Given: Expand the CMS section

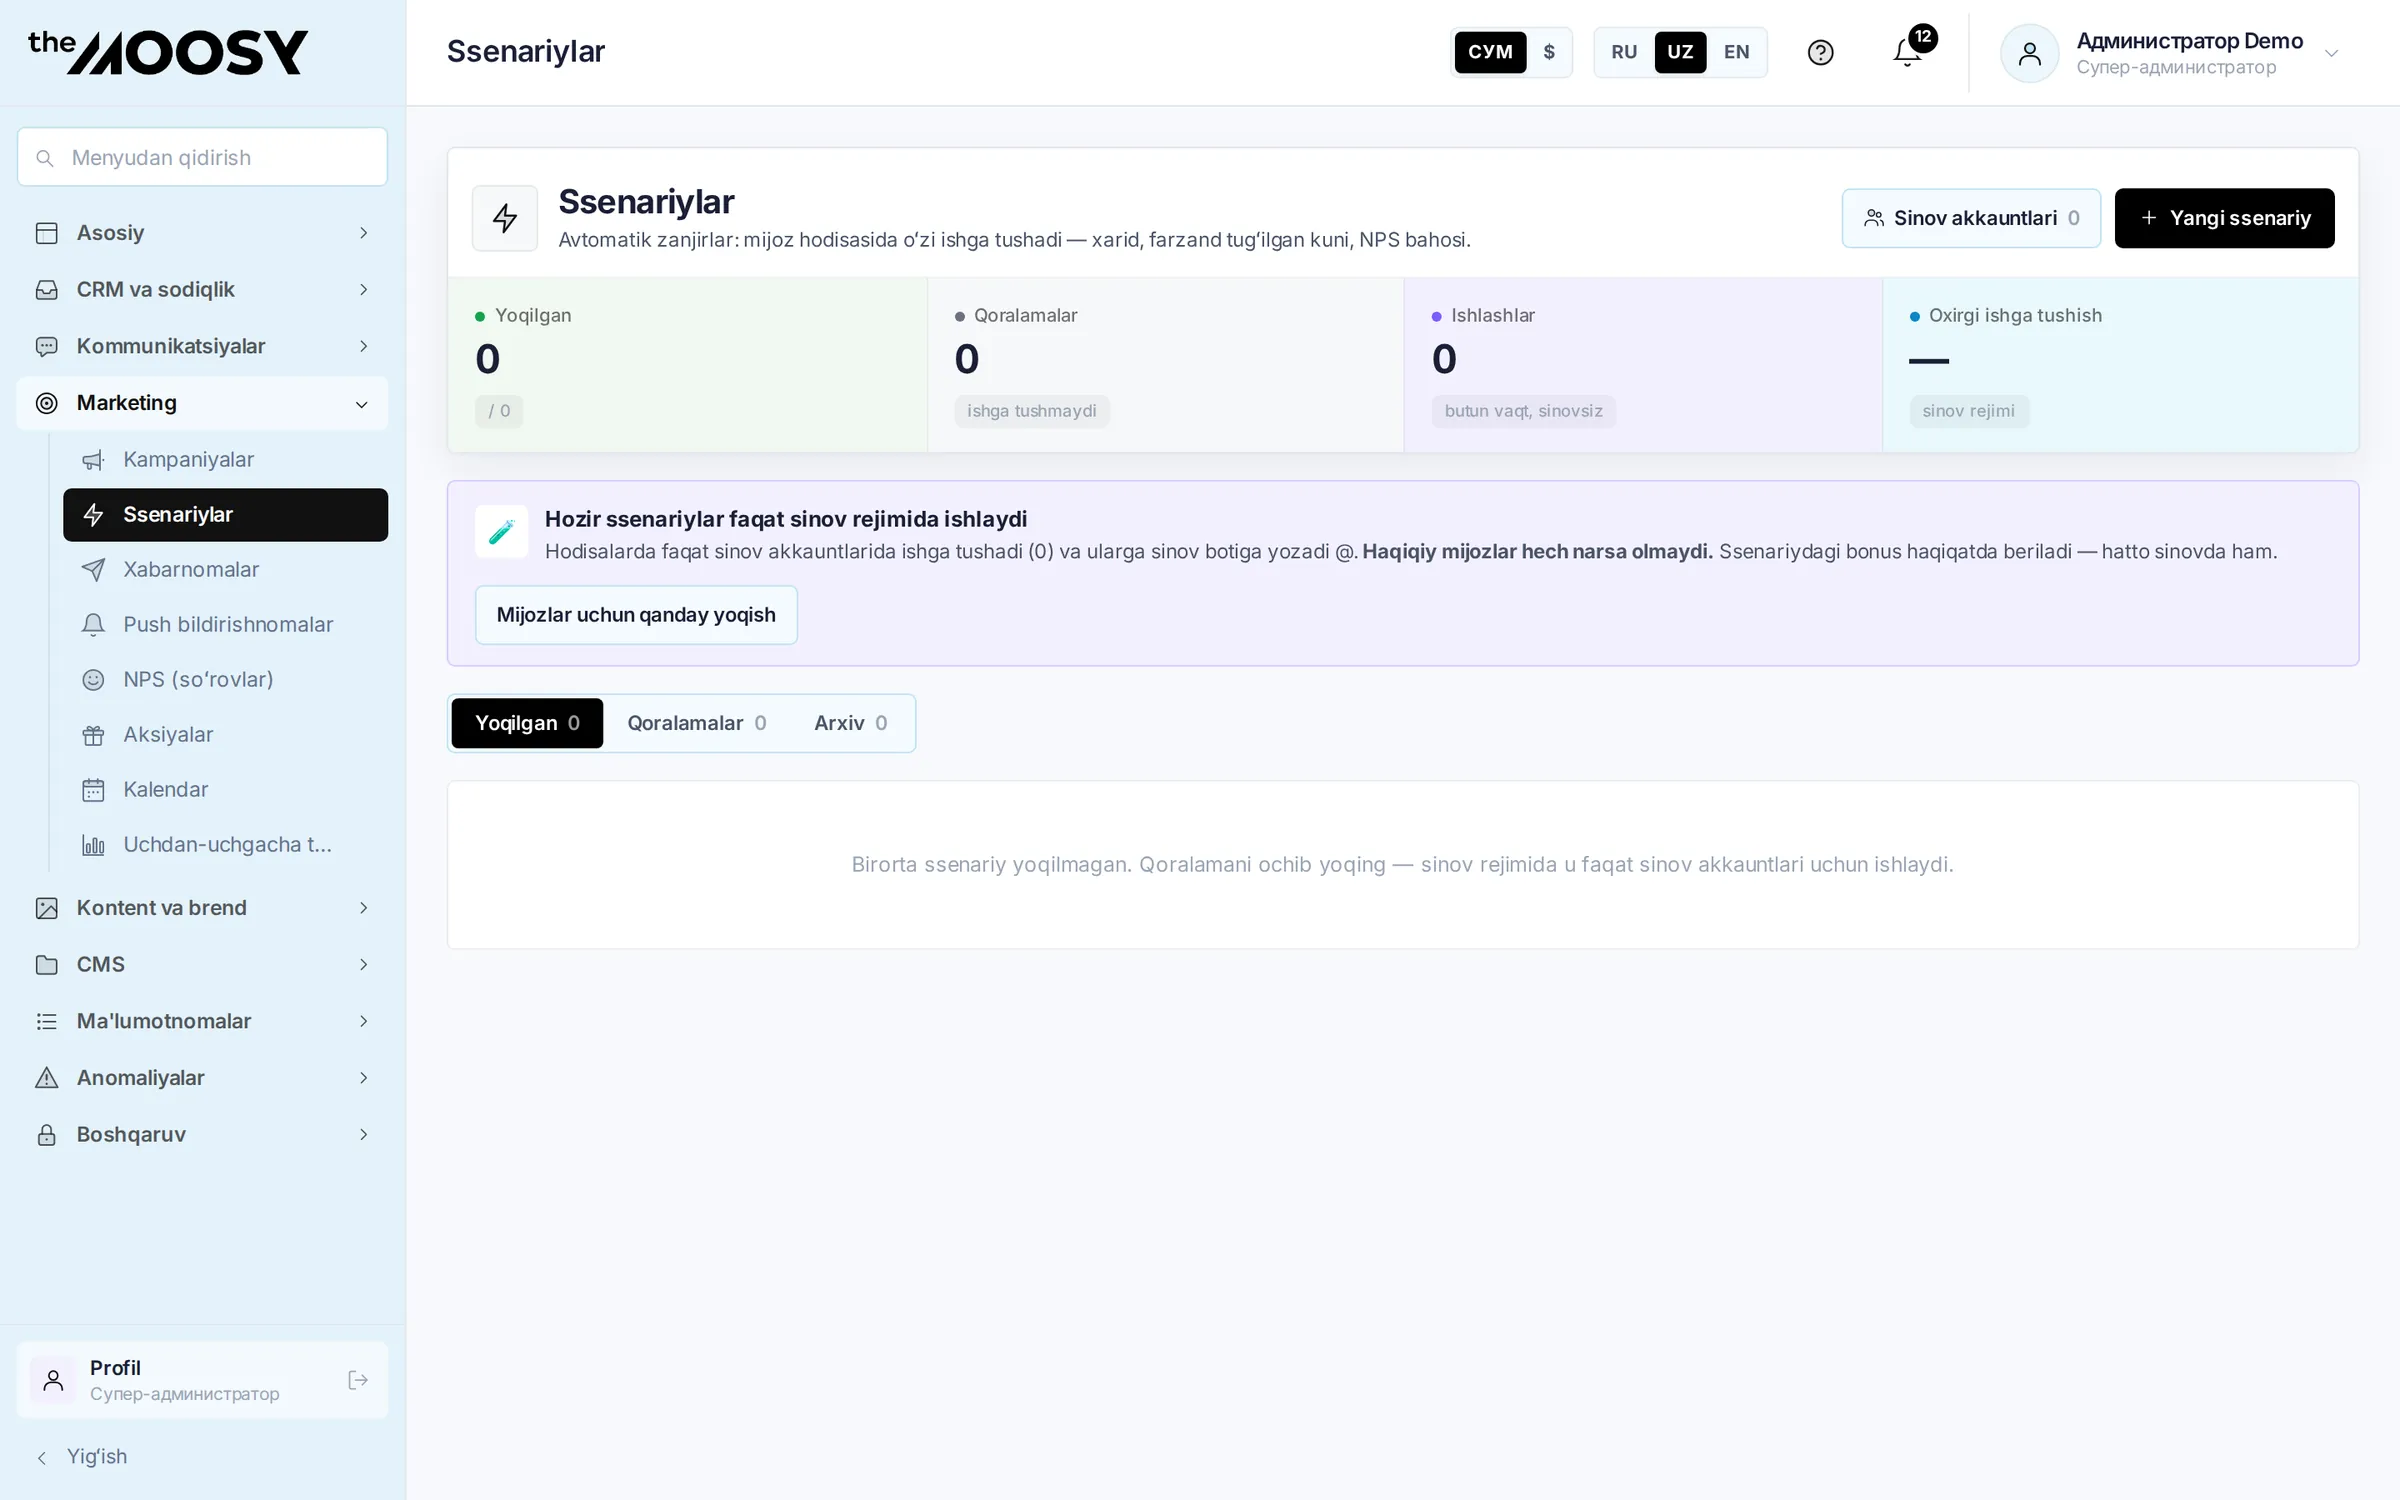Looking at the screenshot, I should (x=202, y=965).
